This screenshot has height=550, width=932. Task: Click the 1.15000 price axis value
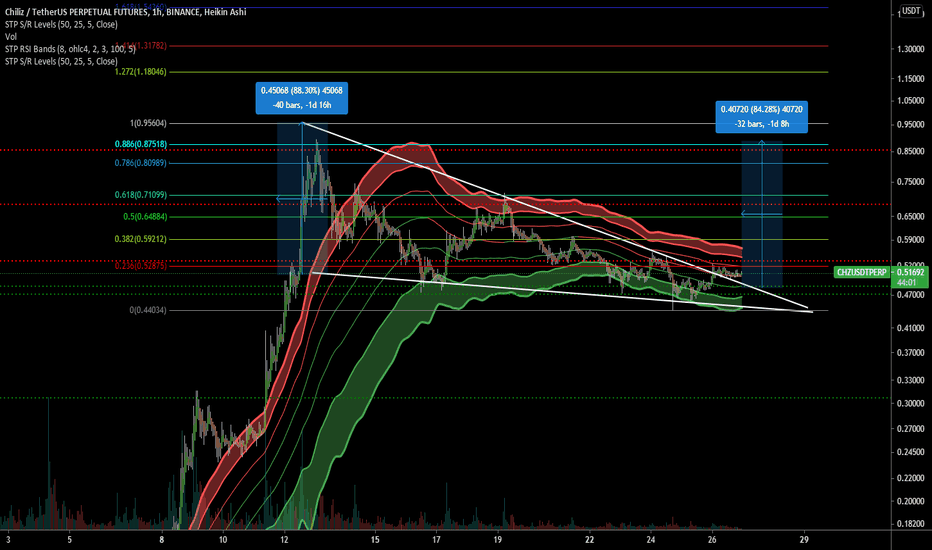click(911, 78)
